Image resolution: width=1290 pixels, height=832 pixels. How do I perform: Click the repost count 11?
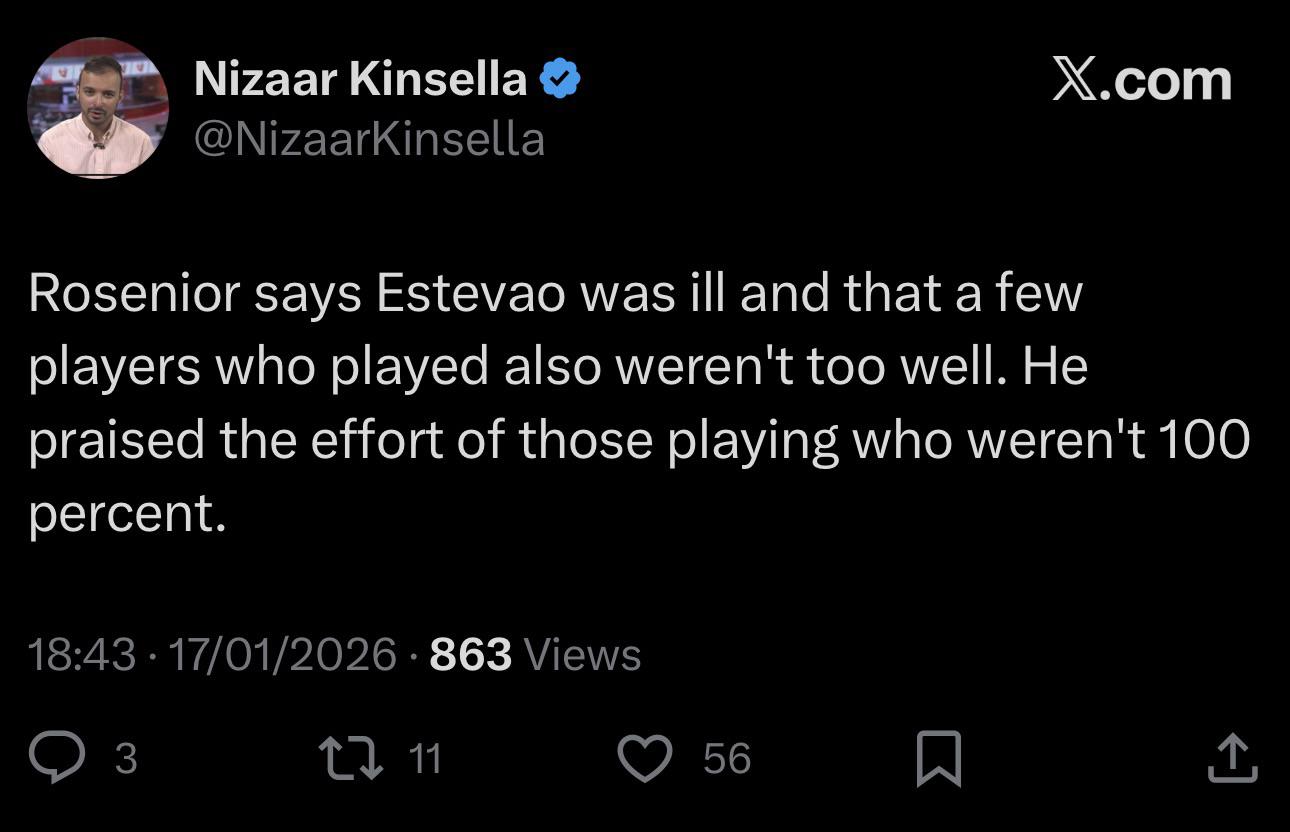coord(425,758)
